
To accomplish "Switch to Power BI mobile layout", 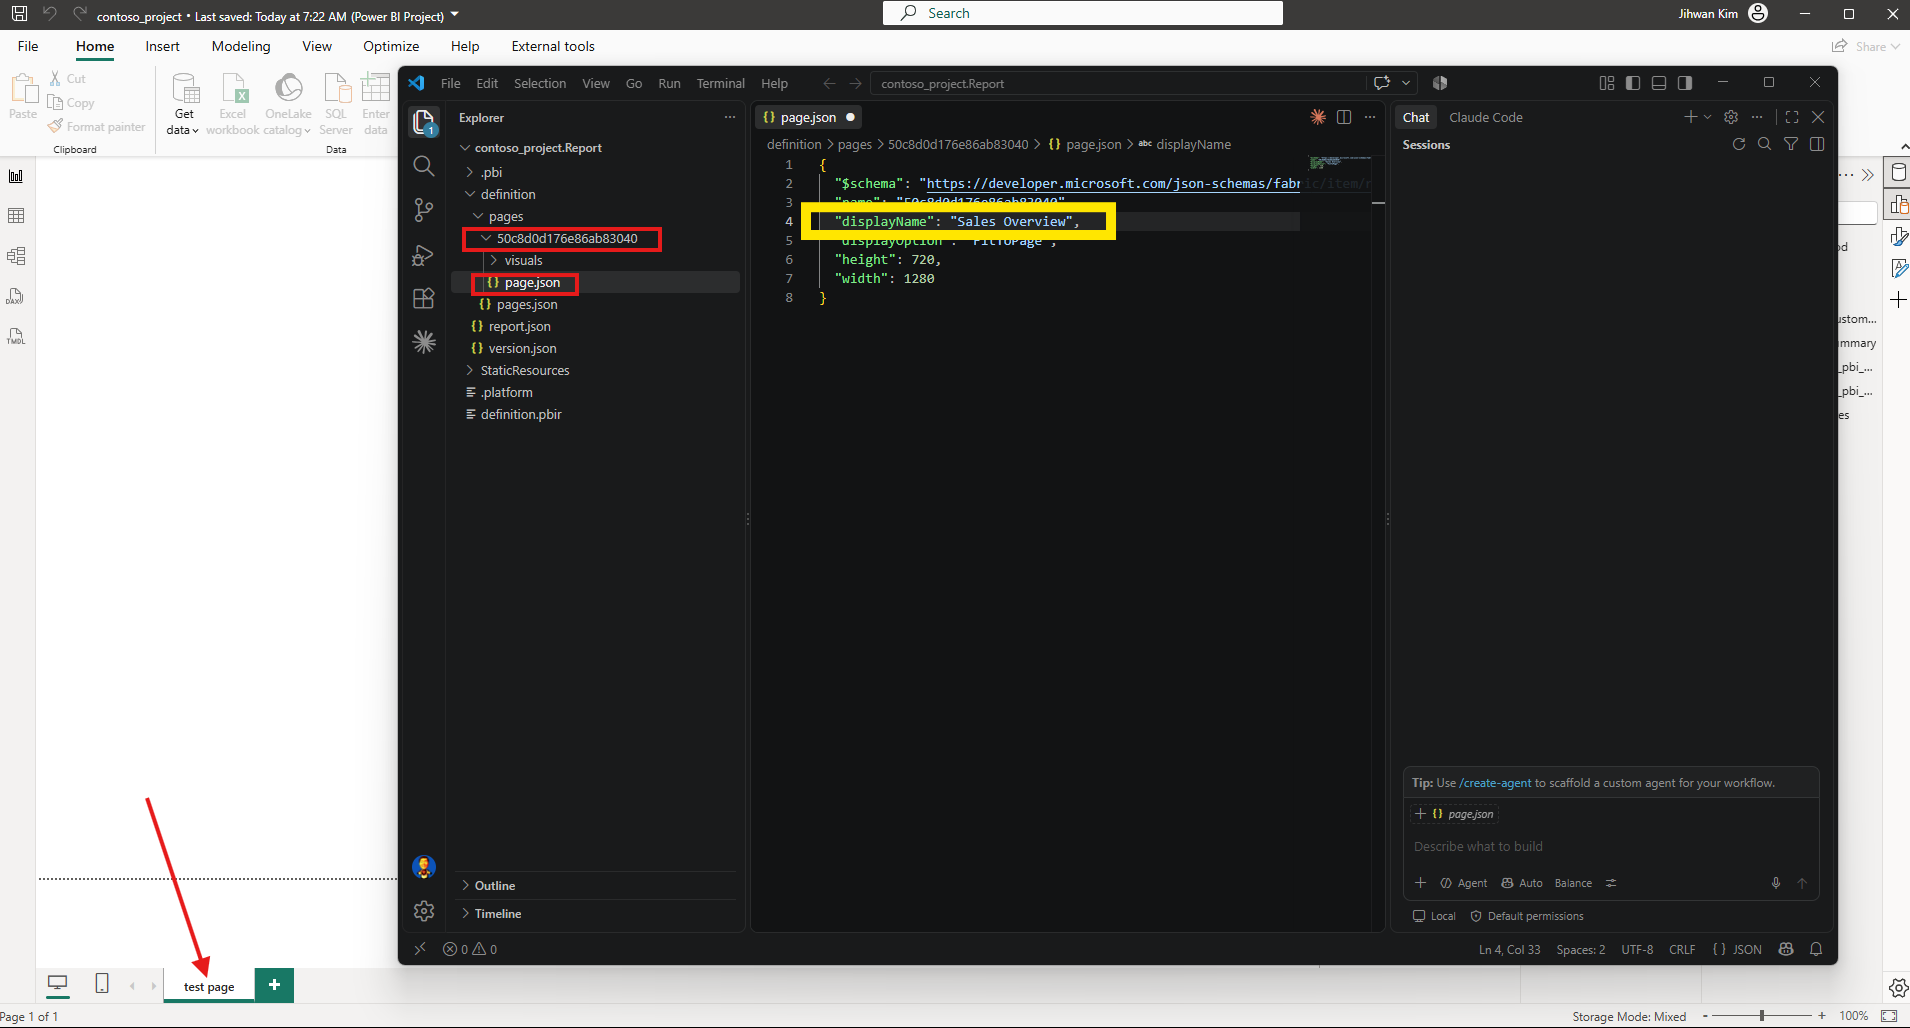I will click(102, 984).
